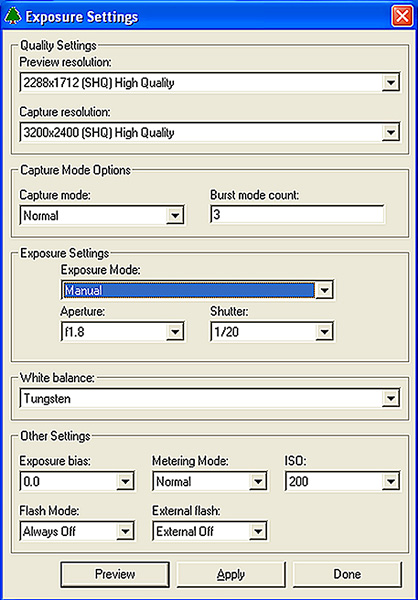The height and width of the screenshot is (600, 418).
Task: Click the Apply button
Action: click(231, 574)
